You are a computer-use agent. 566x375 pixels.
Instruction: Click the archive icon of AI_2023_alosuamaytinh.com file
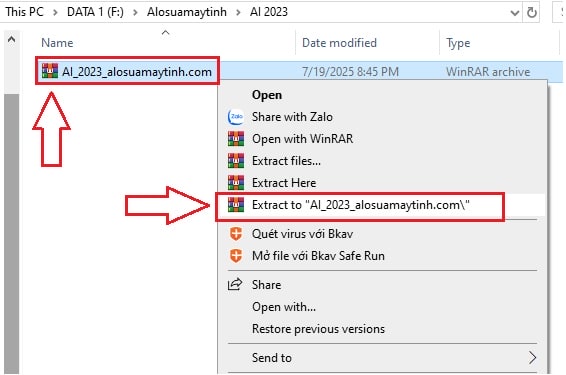pos(50,71)
